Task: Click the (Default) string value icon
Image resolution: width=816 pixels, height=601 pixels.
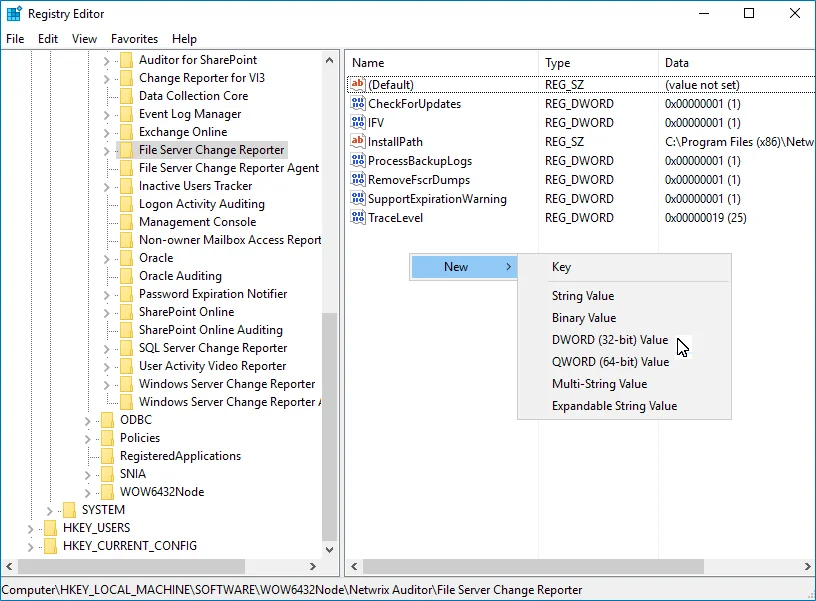Action: coord(358,84)
